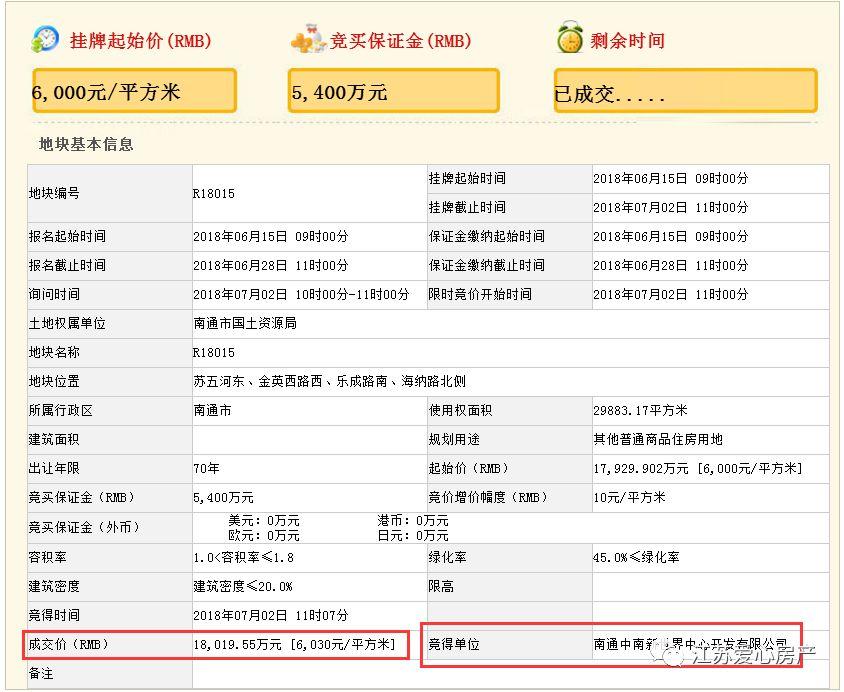Click the 已成交 status banner
The image size is (844, 692).
[685, 90]
